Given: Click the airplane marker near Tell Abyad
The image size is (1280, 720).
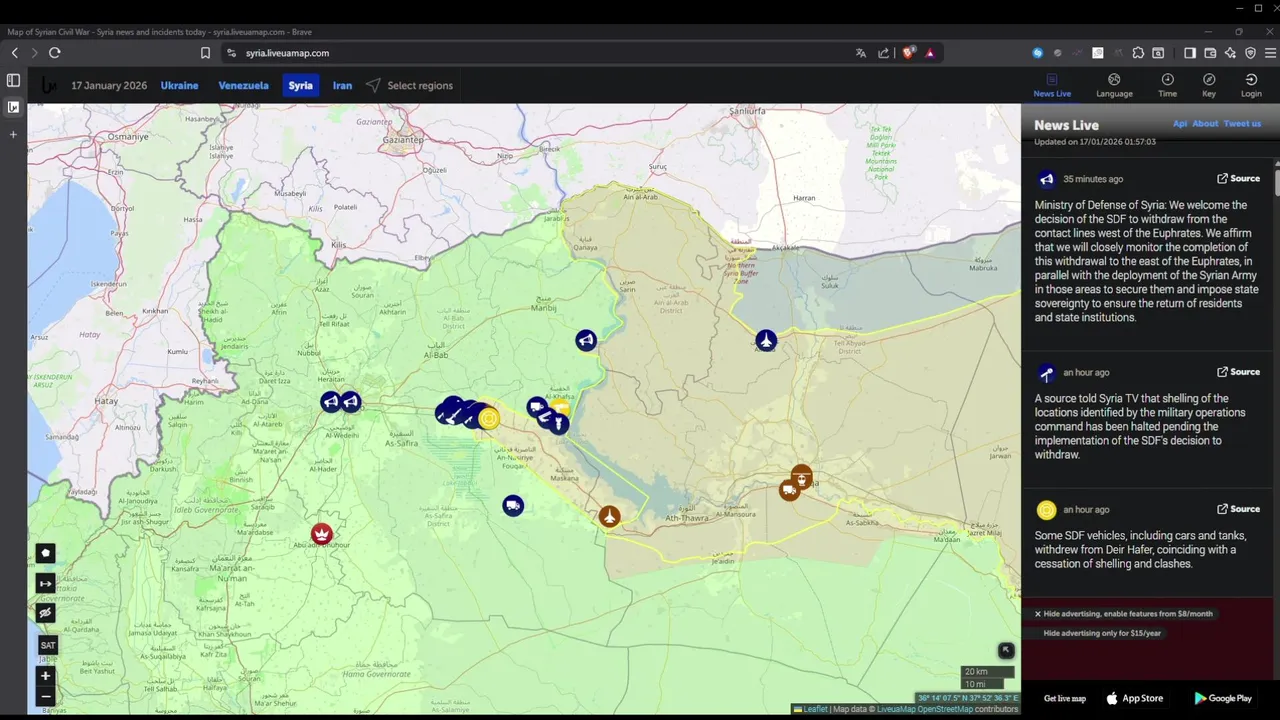Looking at the screenshot, I should coord(766,341).
